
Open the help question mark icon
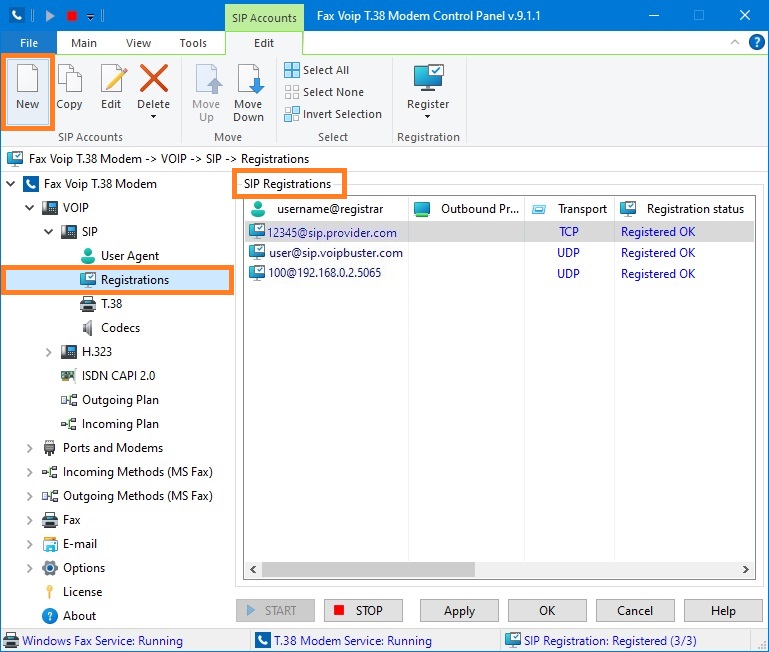coord(757,43)
